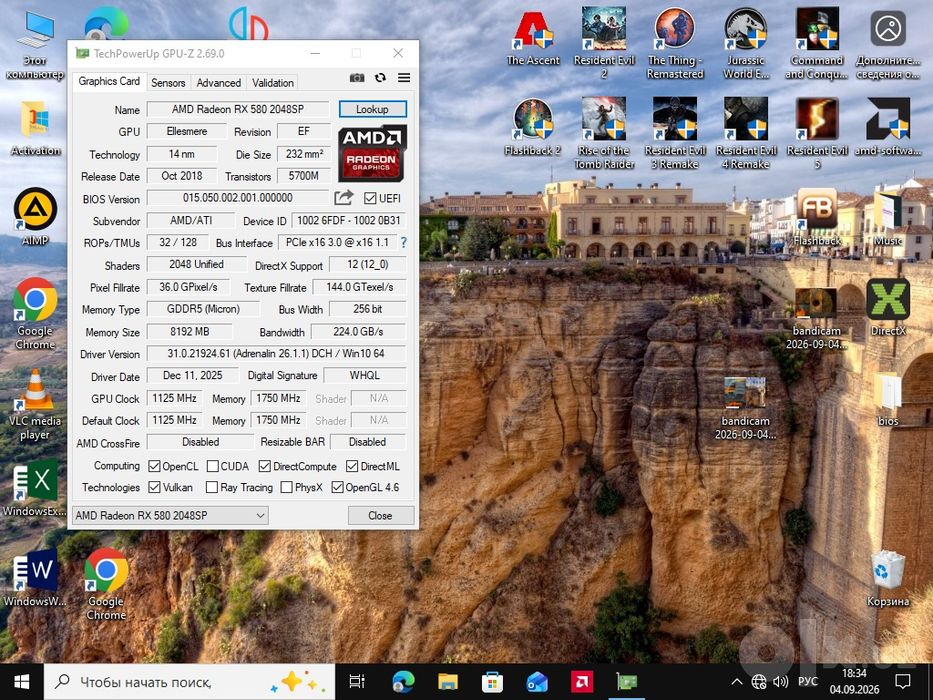Click the AMD Radeon Graphics logo

pyautogui.click(x=372, y=153)
